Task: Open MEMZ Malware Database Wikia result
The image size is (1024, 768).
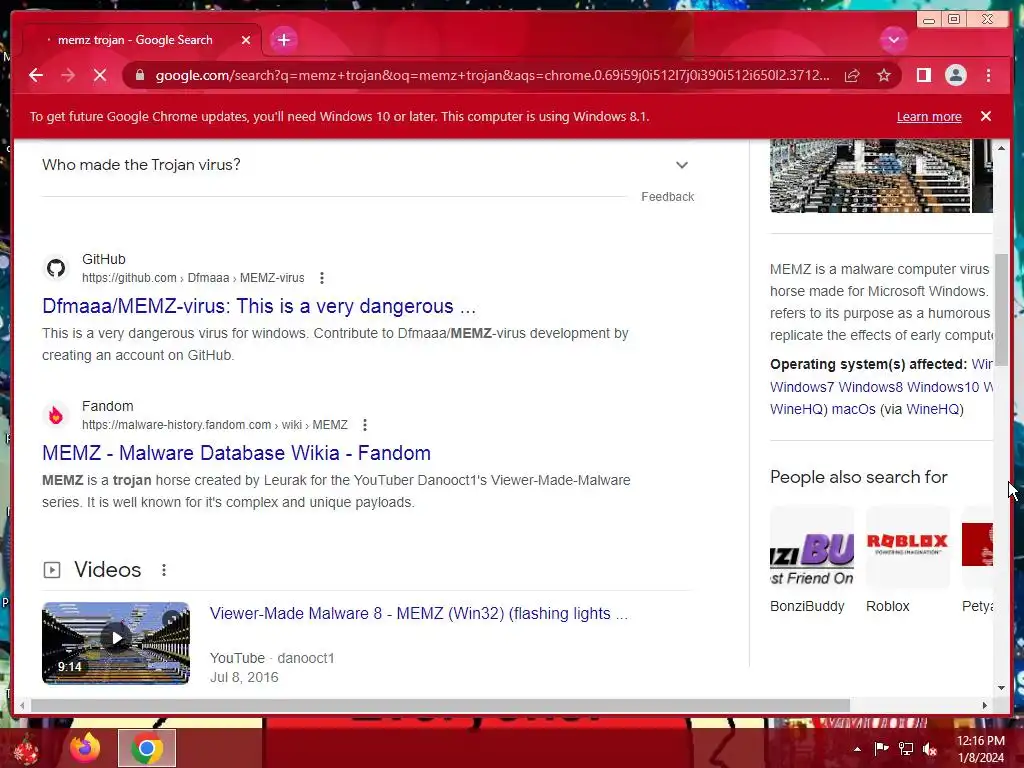Action: pos(236,453)
